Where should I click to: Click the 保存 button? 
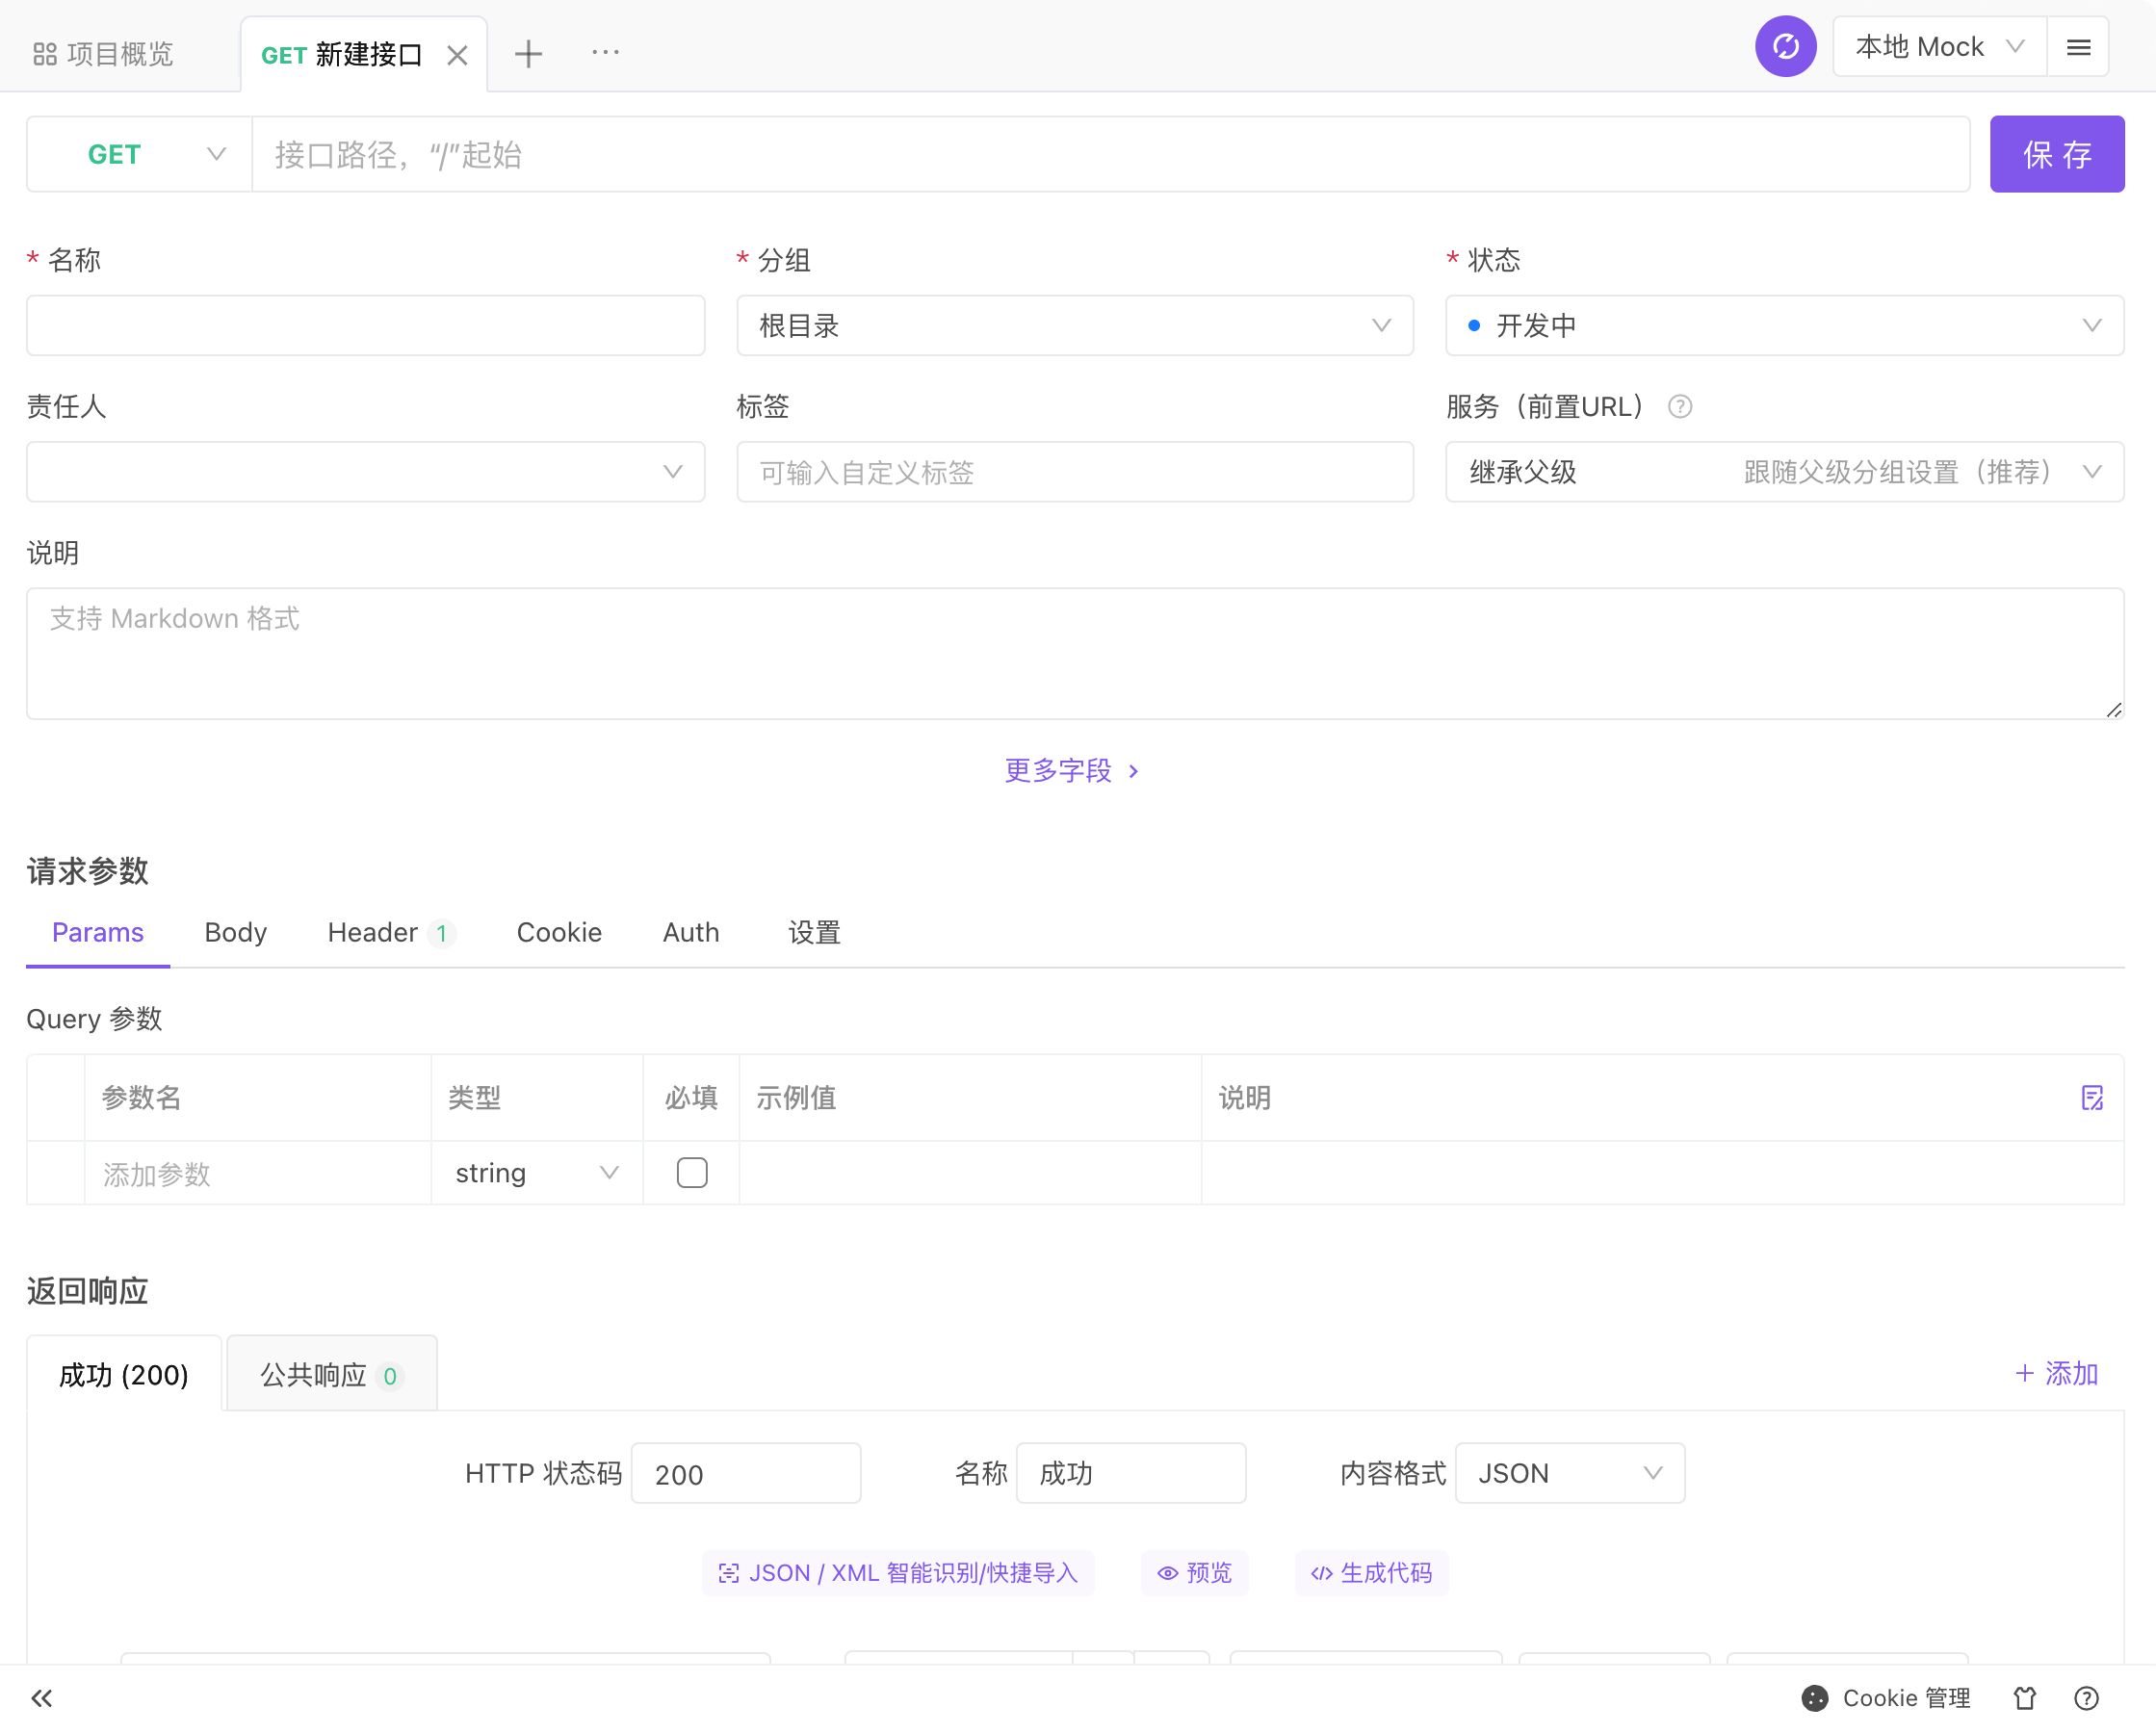pyautogui.click(x=2056, y=155)
